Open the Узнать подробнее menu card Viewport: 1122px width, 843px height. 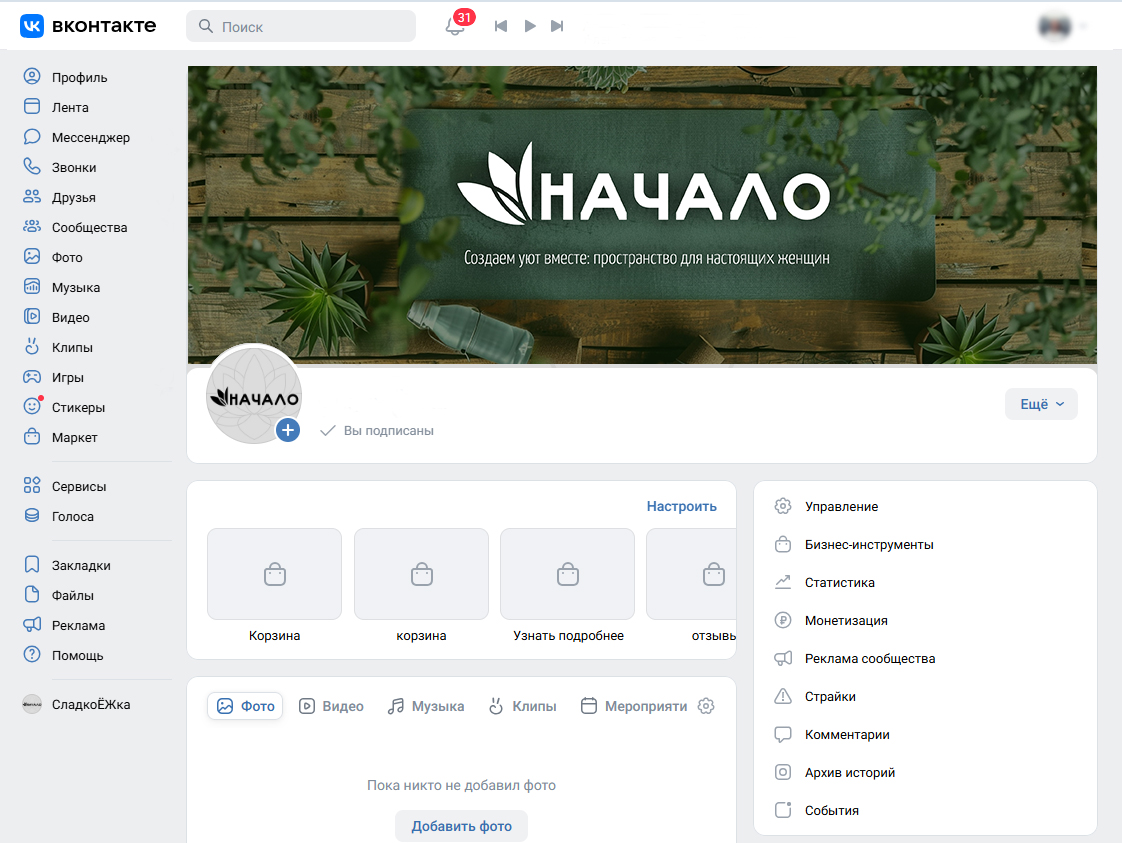[567, 585]
